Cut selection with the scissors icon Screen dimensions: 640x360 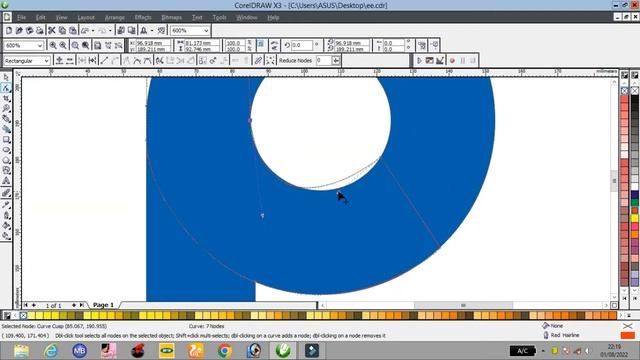coord(52,31)
